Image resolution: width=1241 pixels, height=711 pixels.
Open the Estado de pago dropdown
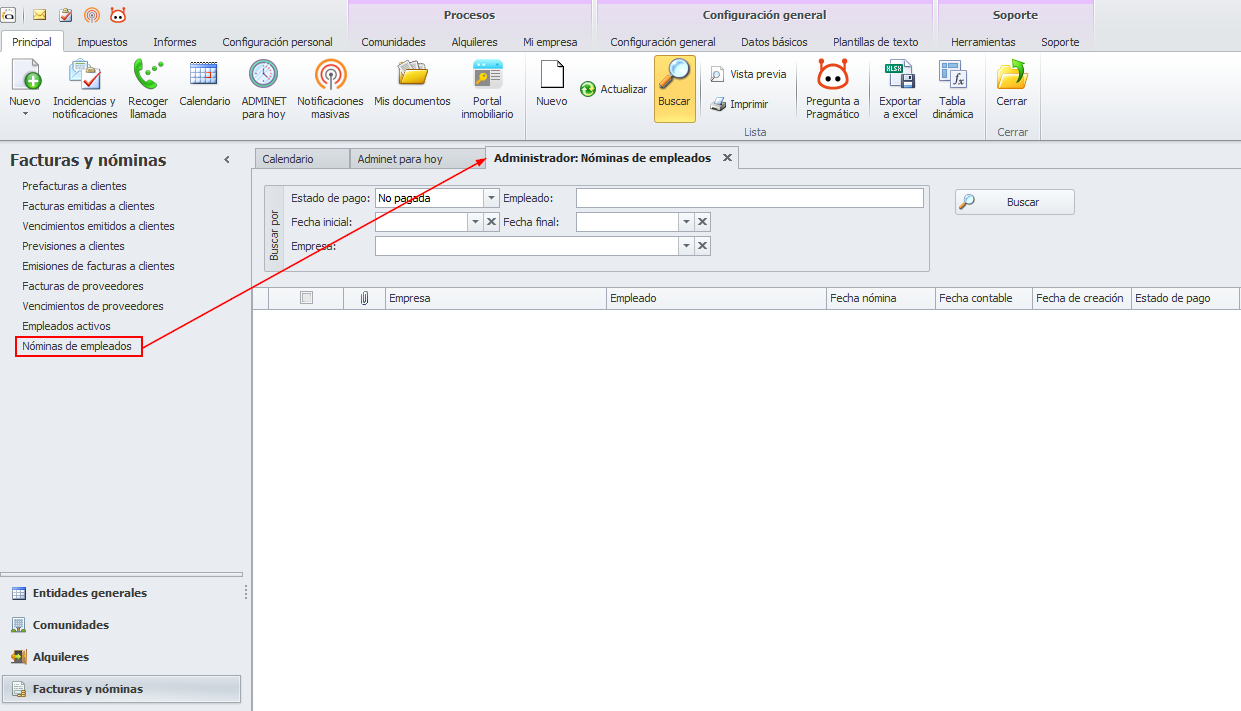click(x=491, y=198)
